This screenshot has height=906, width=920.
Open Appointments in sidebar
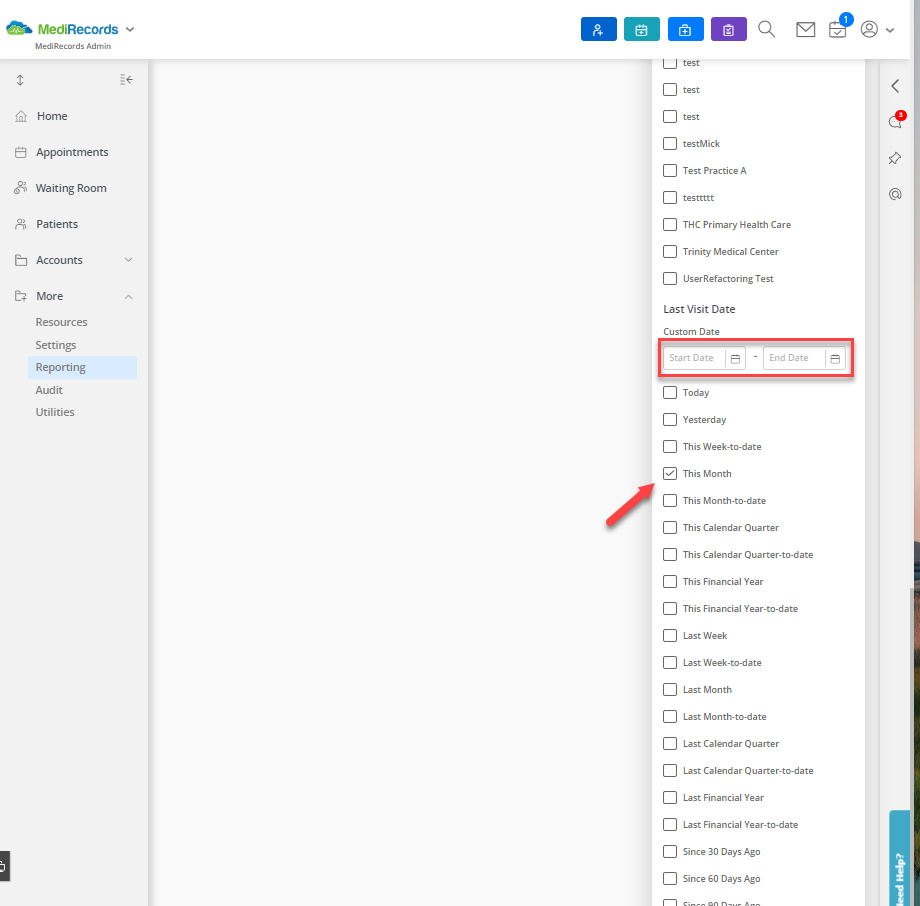point(72,152)
